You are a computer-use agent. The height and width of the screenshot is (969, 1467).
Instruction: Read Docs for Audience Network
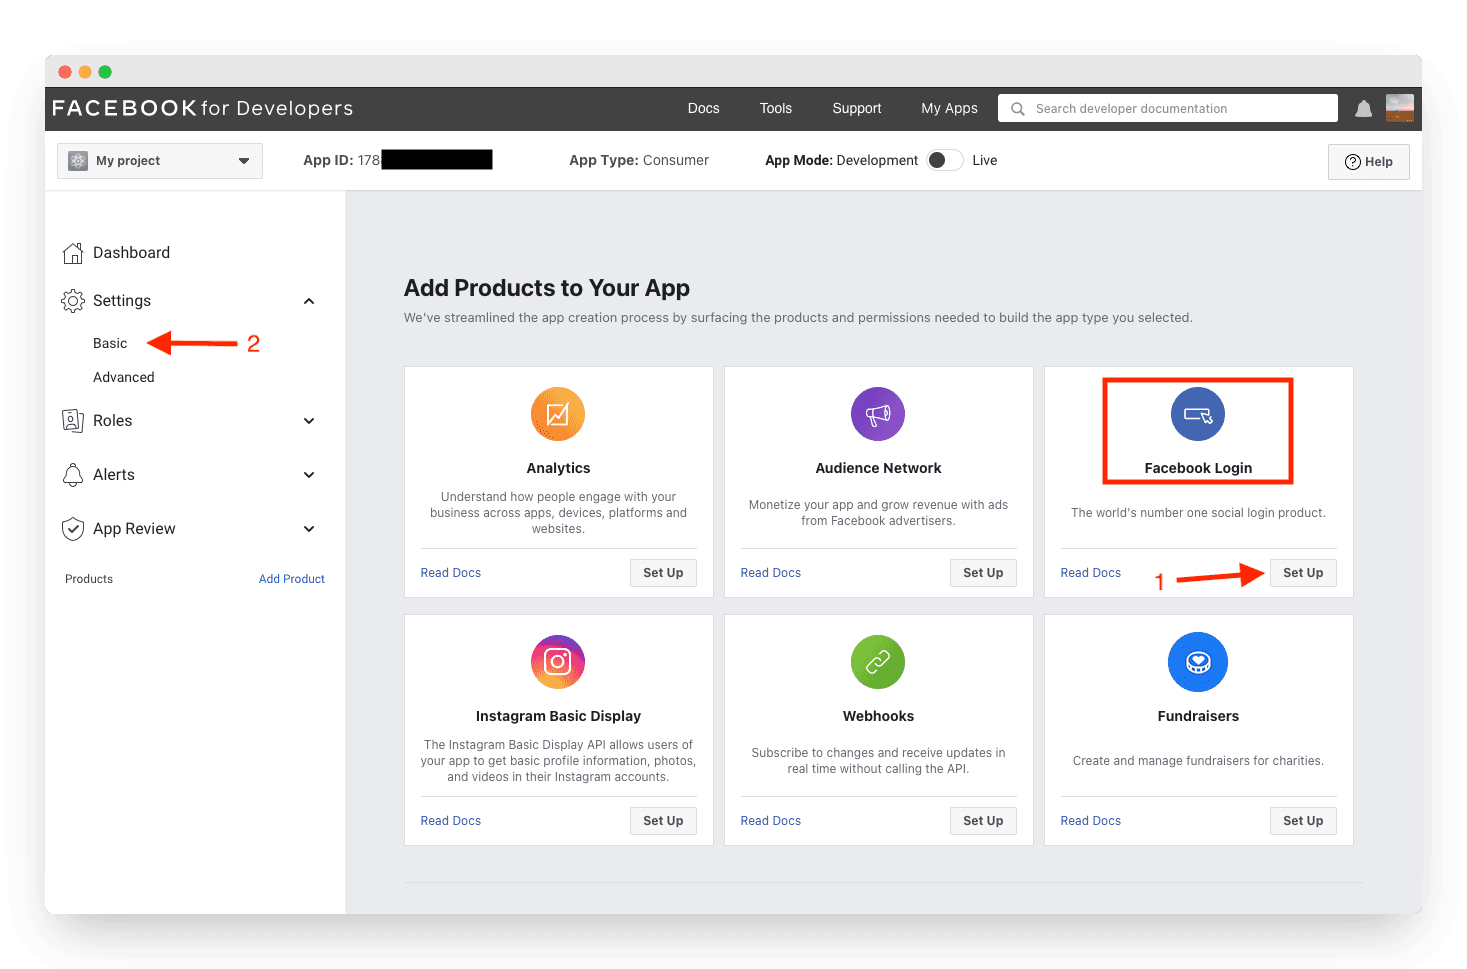pyautogui.click(x=771, y=573)
